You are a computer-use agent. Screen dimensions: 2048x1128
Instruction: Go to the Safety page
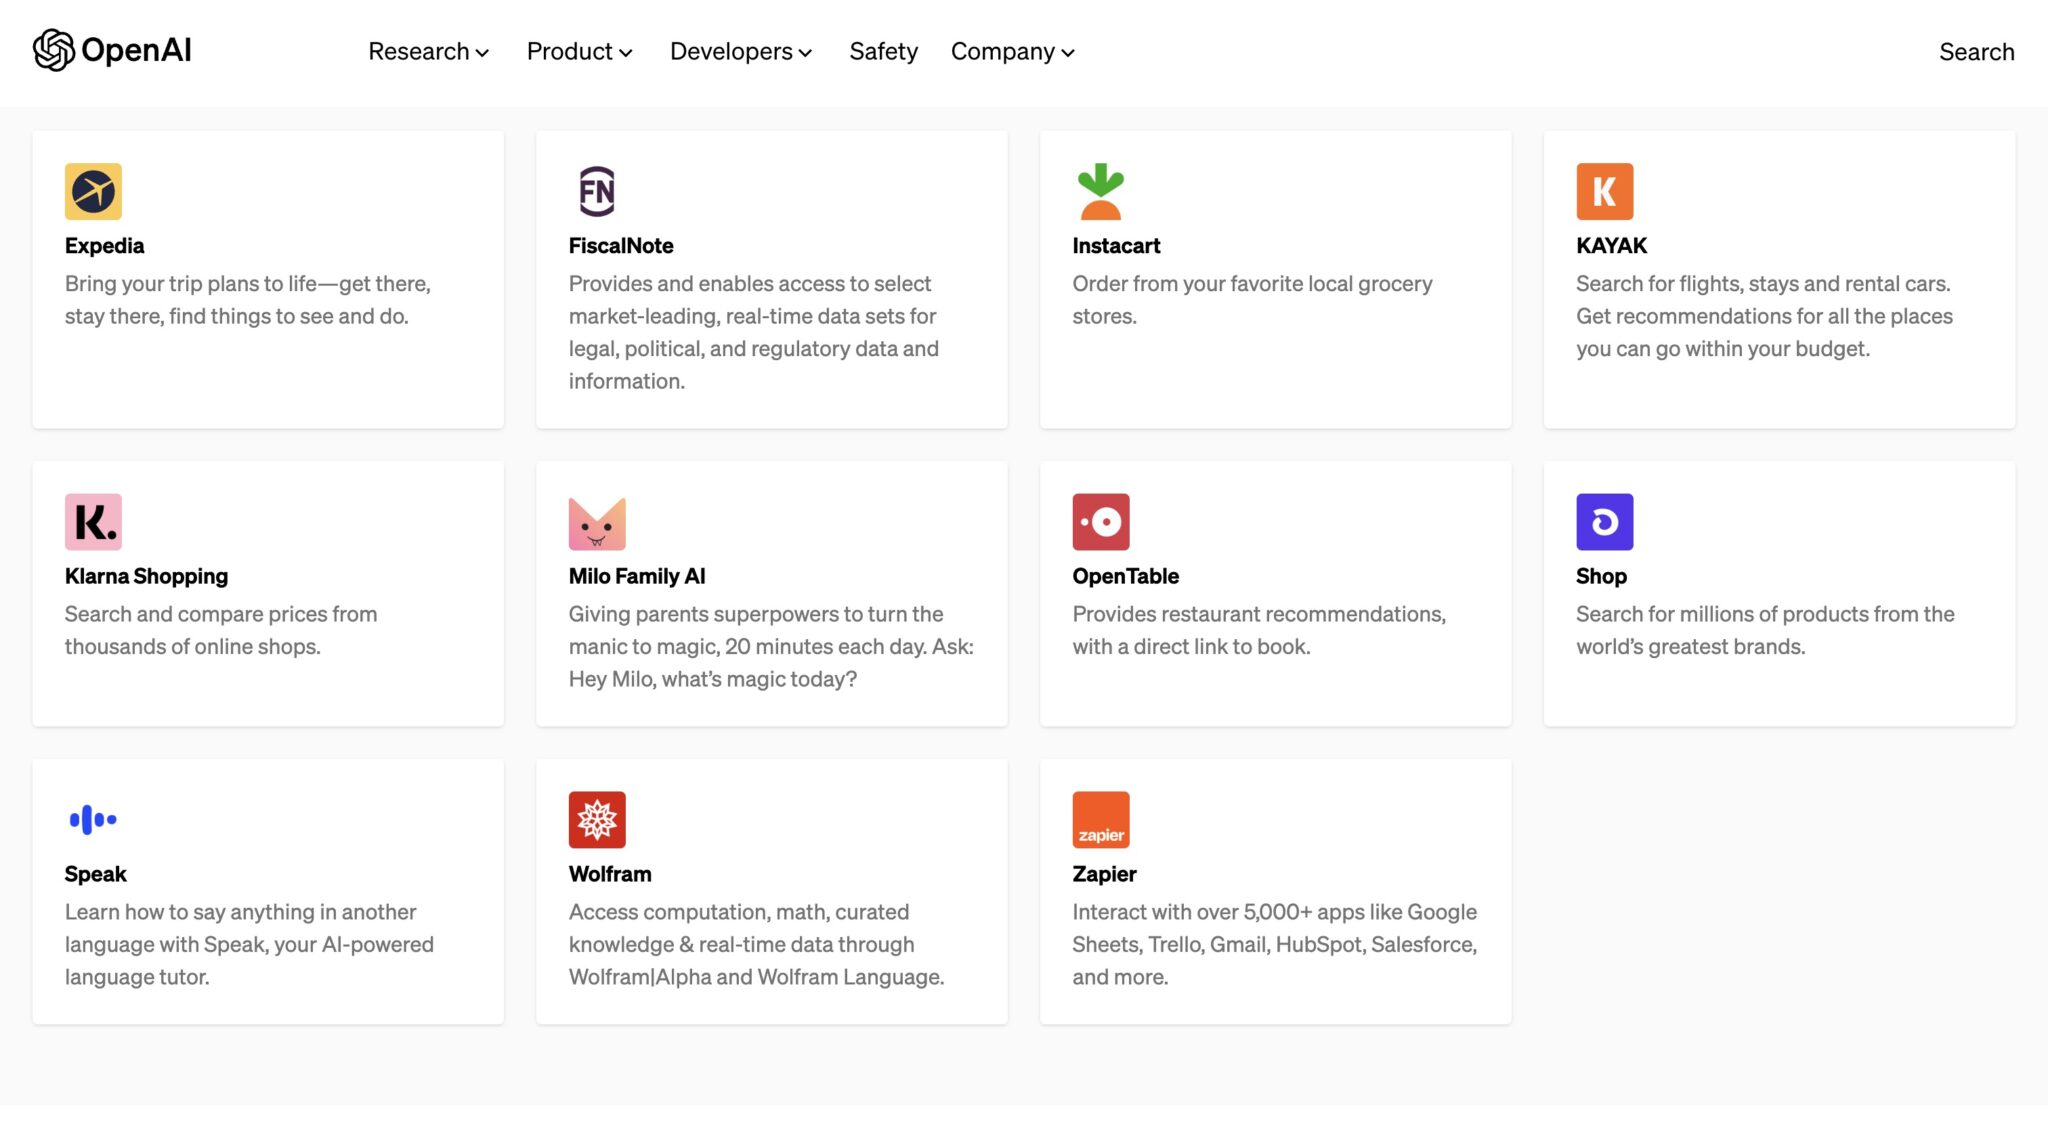pos(883,51)
